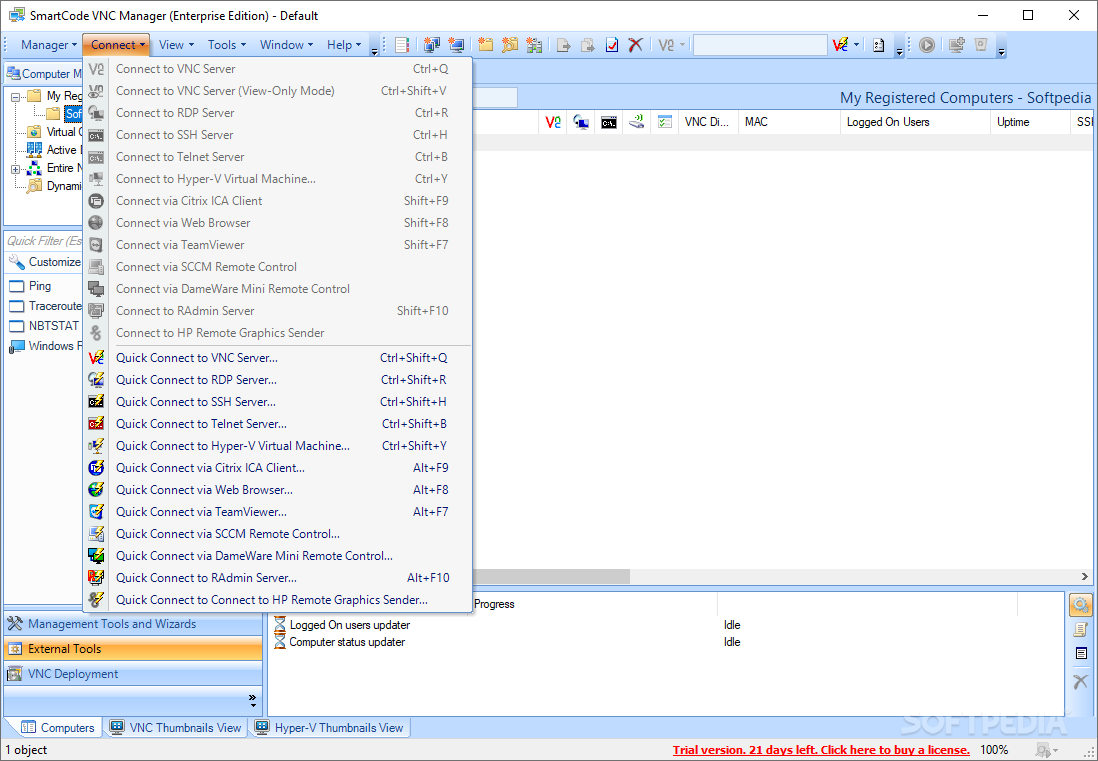
Task: Choose Quick Connect to SSH Server...
Action: click(277, 402)
